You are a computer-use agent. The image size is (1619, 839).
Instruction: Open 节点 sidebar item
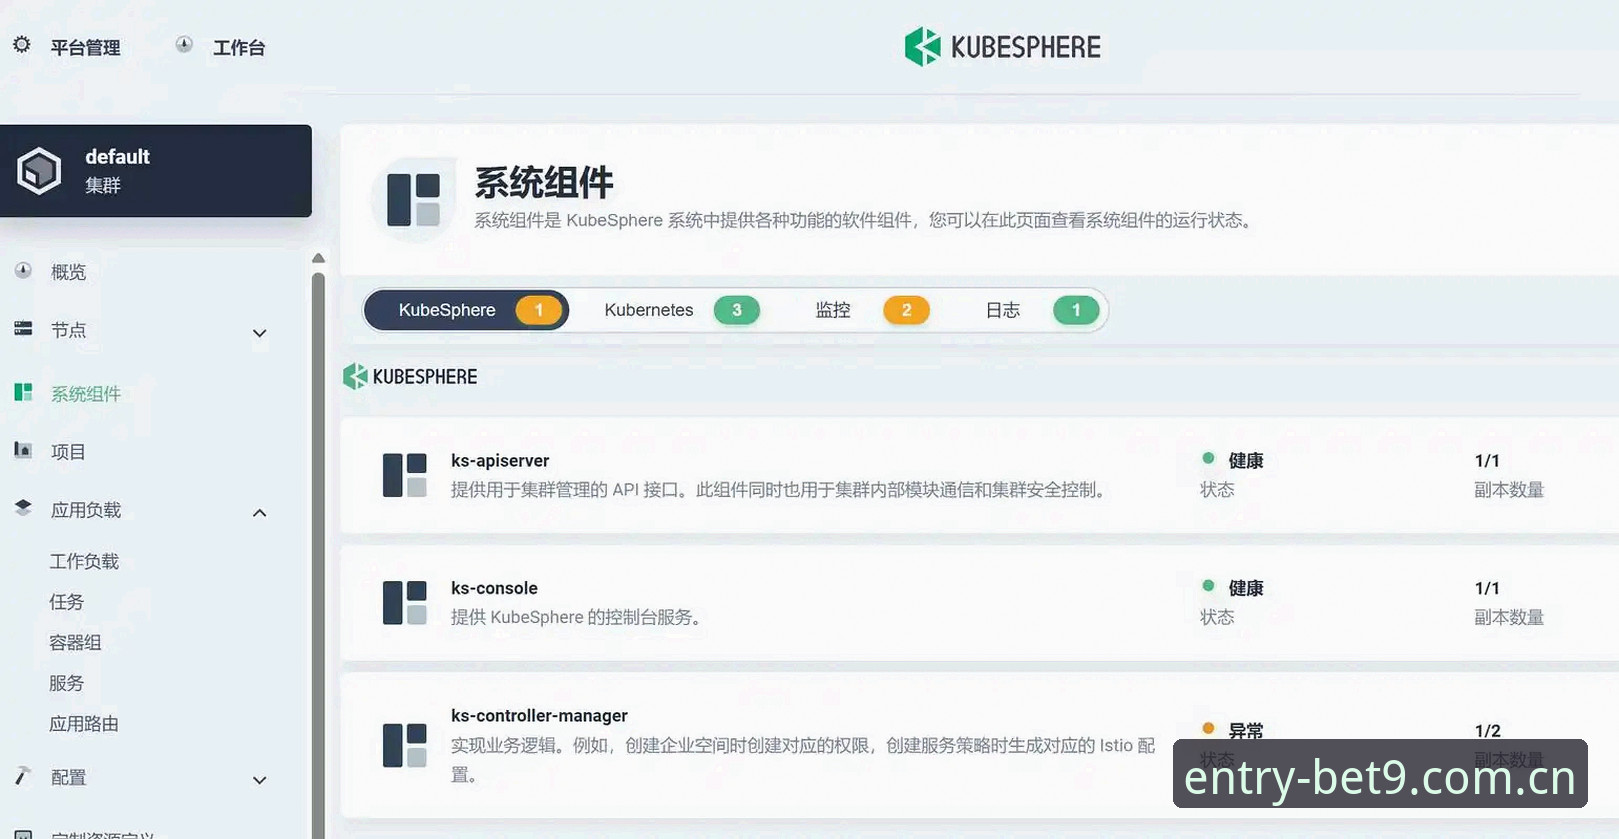68,330
